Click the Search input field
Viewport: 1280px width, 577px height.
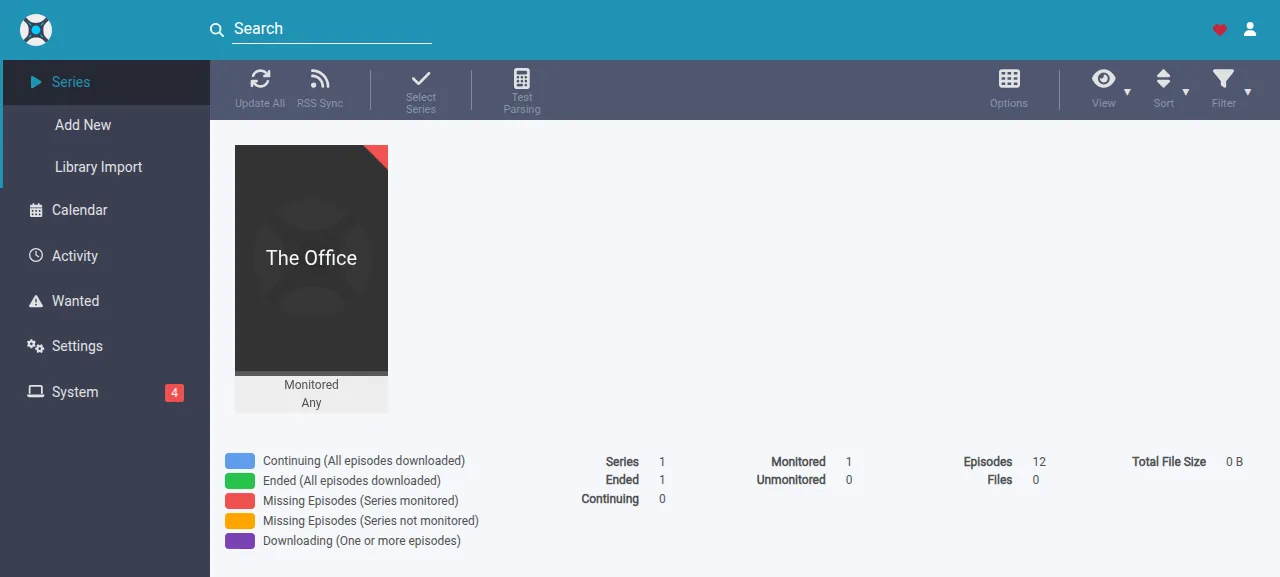332,29
